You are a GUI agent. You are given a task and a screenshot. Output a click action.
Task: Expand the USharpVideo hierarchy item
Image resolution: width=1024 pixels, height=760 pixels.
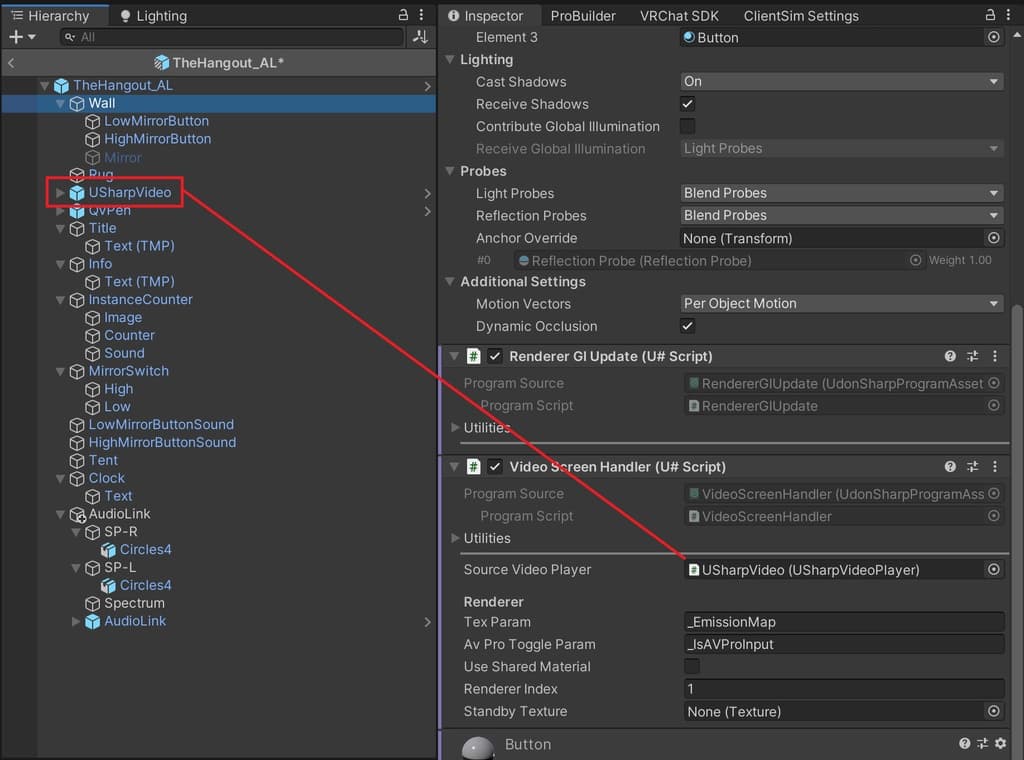point(60,193)
